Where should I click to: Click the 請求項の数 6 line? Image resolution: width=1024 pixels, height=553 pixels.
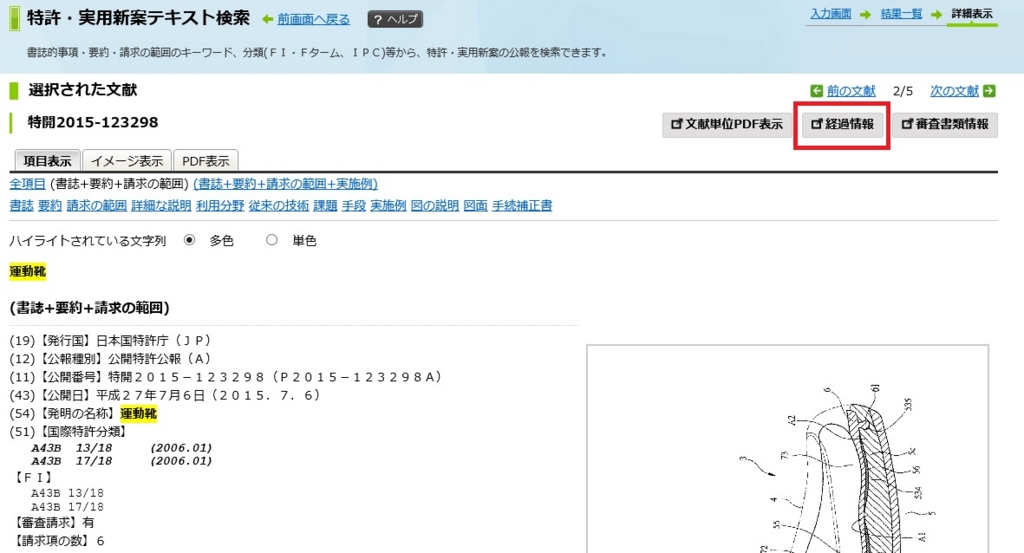[59, 541]
